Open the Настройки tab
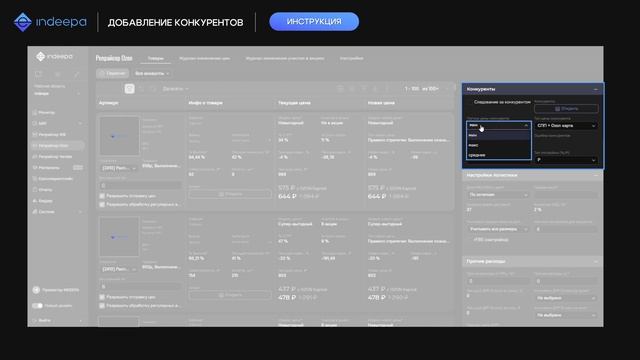The width and height of the screenshot is (640, 360). 351,58
